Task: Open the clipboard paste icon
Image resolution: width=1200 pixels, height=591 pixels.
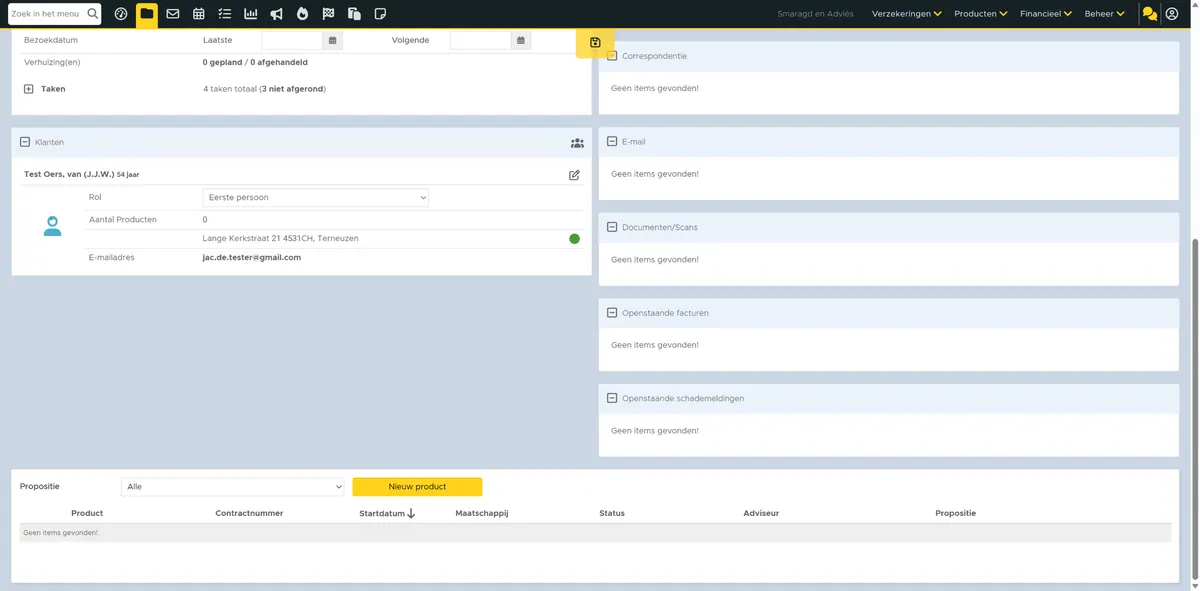Action: pos(354,14)
